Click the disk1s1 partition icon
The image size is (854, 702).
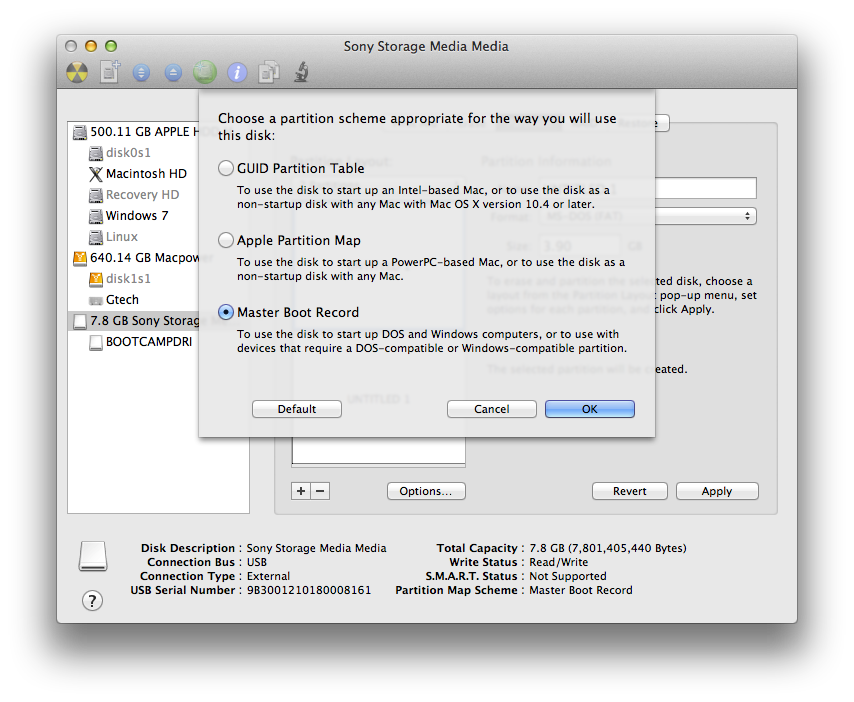point(96,279)
